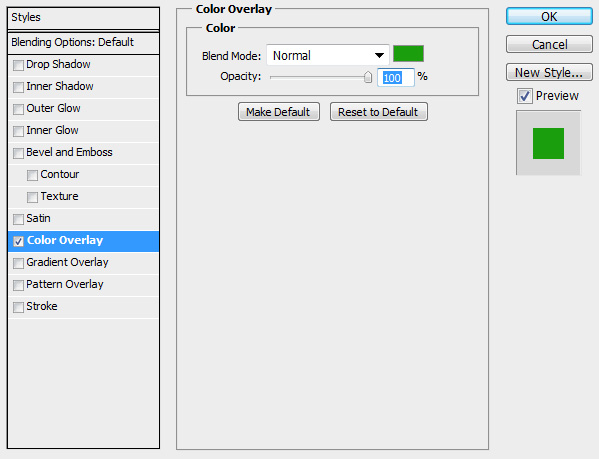Enable the Texture checkbox
The image size is (599, 459).
pyautogui.click(x=32, y=197)
